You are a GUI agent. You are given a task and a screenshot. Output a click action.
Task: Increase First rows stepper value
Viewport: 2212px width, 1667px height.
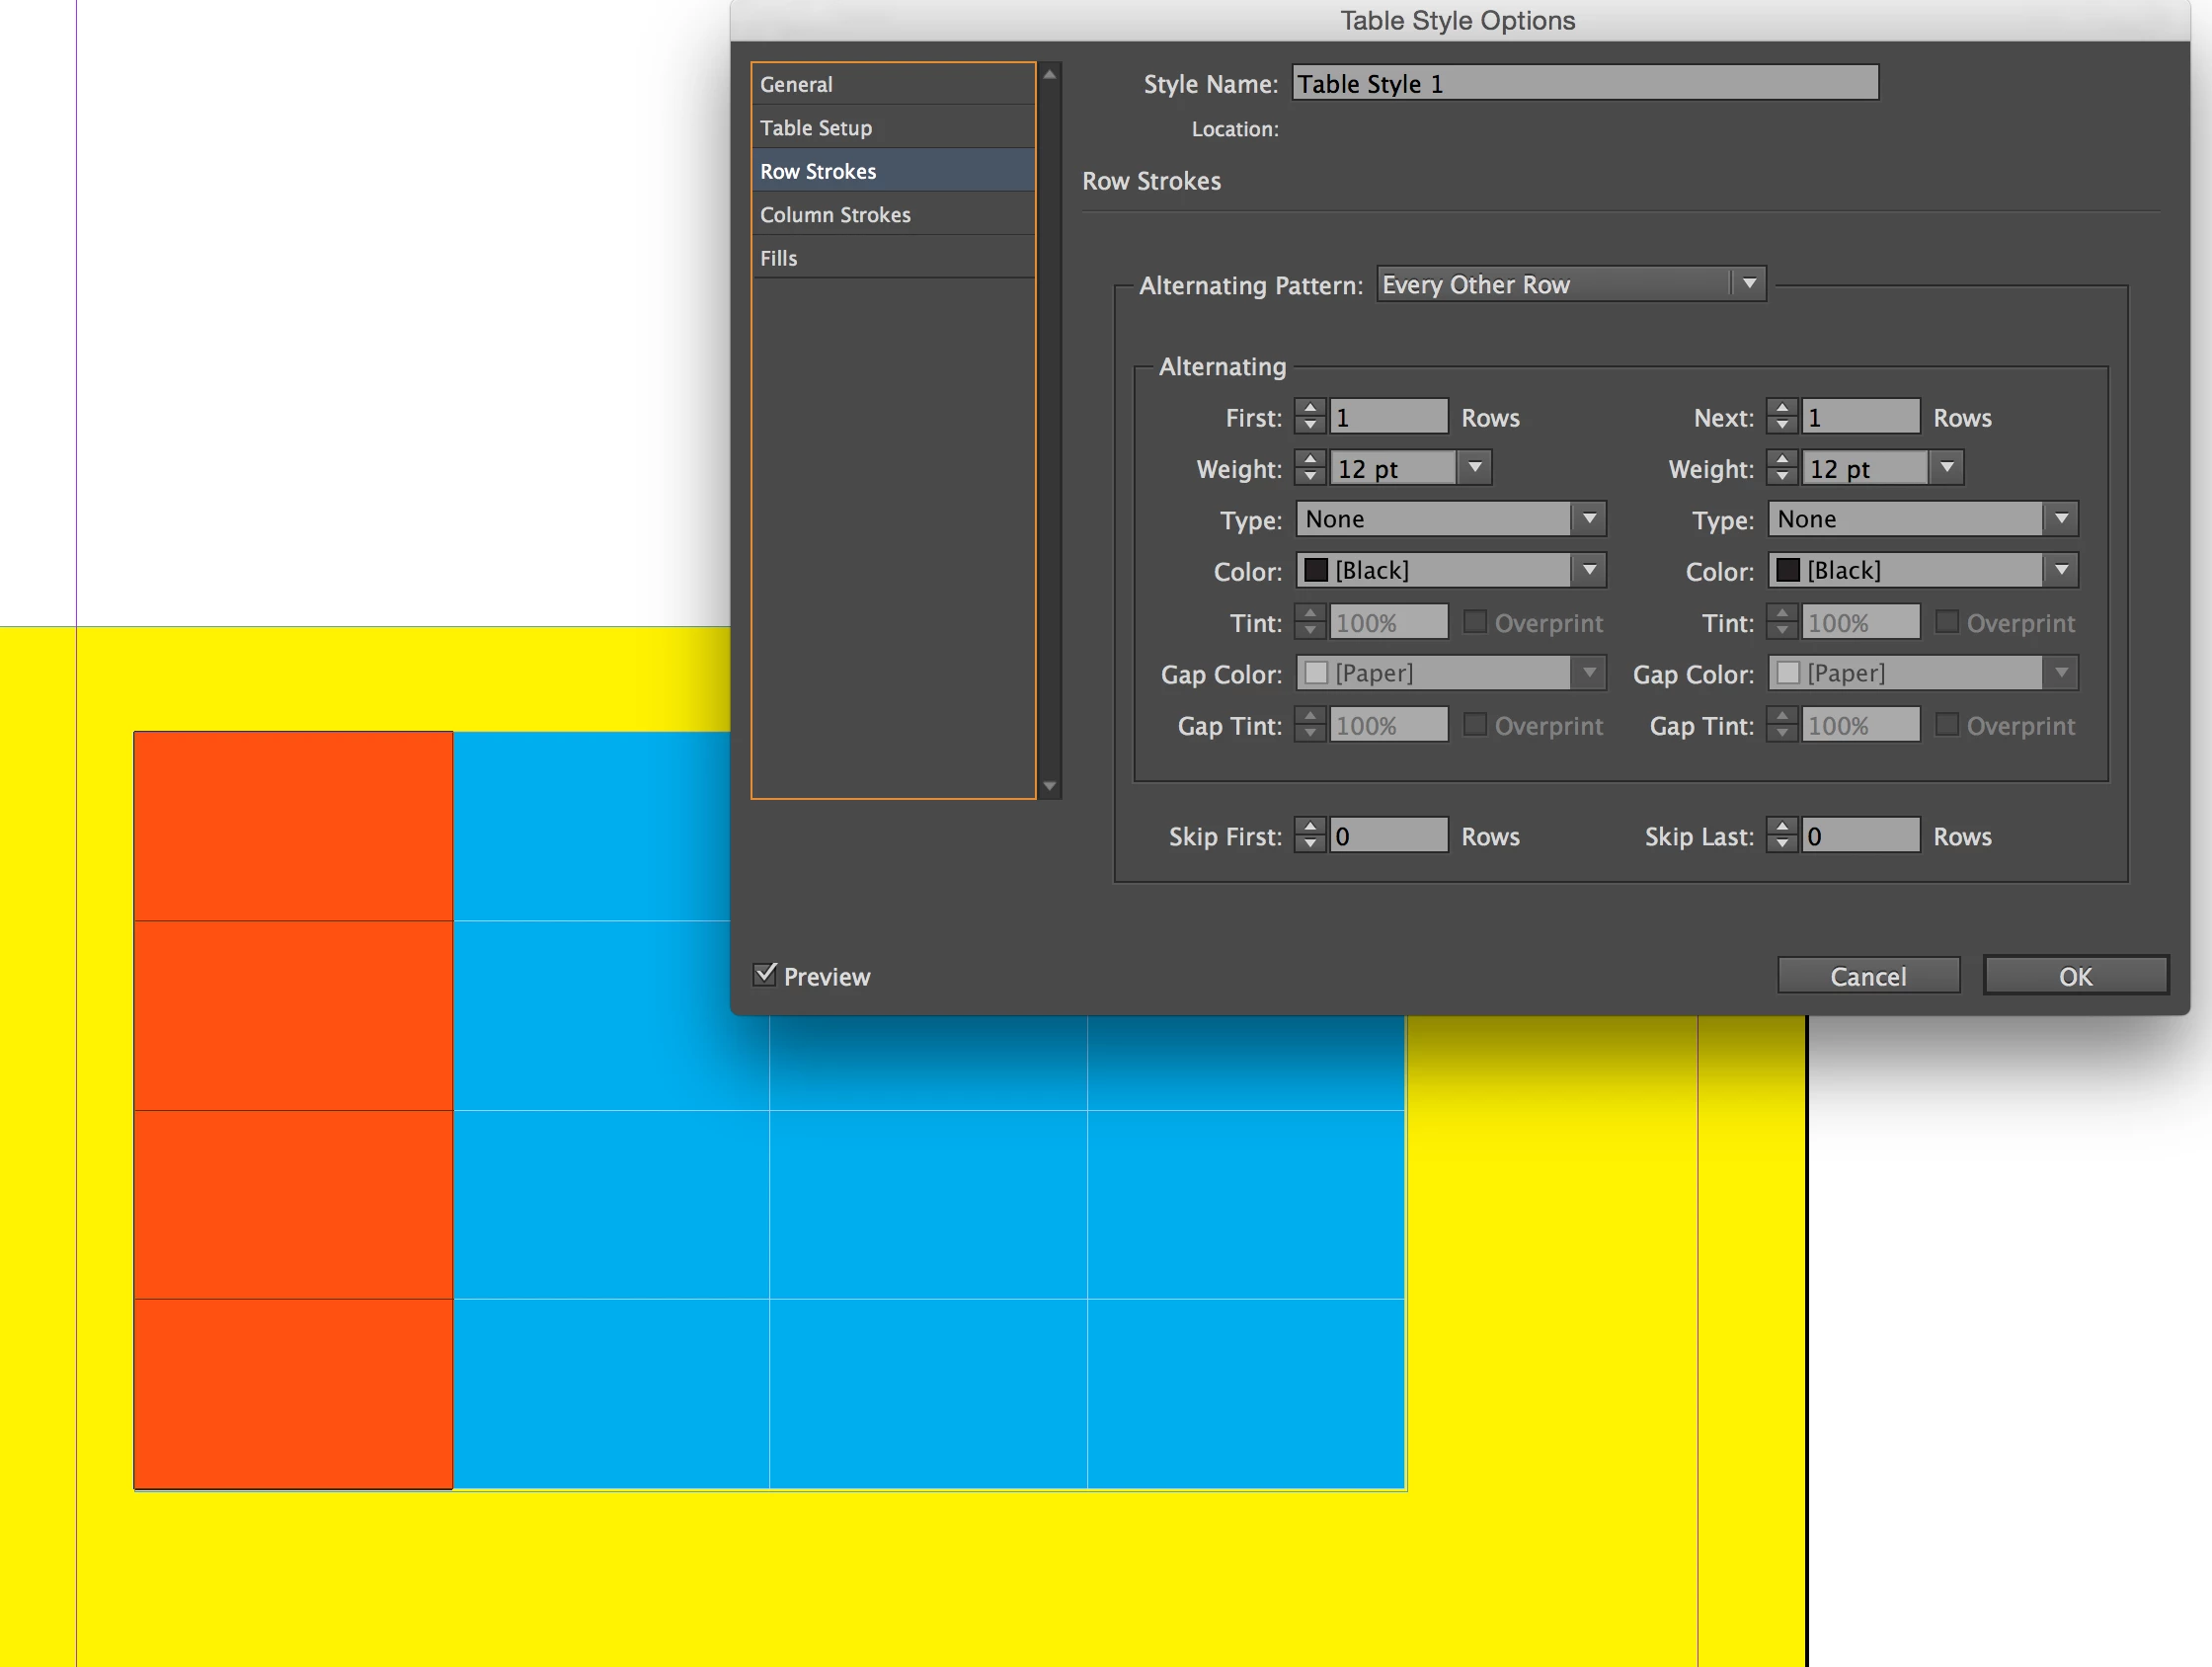pyautogui.click(x=1310, y=408)
